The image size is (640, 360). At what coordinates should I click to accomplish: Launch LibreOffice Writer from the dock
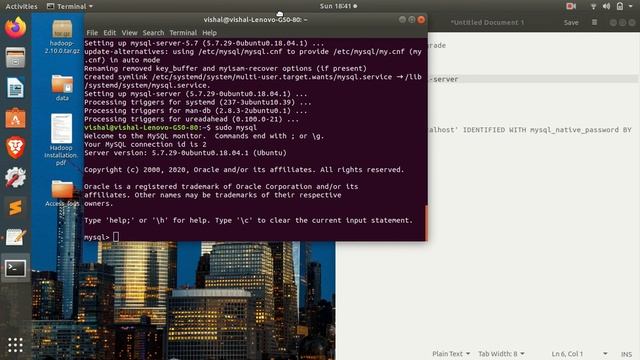(x=16, y=87)
